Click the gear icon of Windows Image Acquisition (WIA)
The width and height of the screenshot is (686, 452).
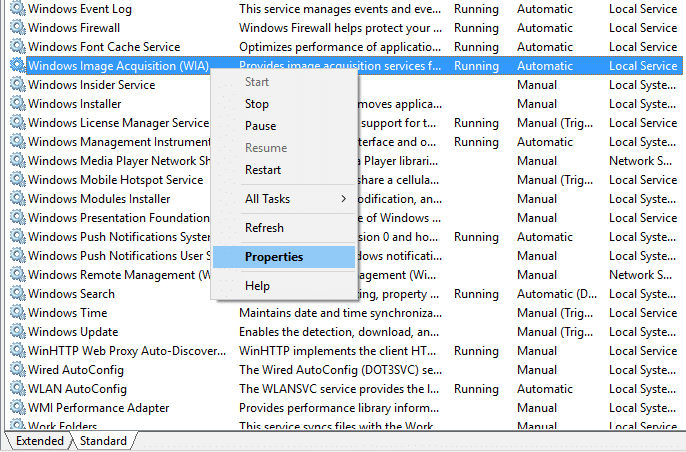pyautogui.click(x=18, y=66)
